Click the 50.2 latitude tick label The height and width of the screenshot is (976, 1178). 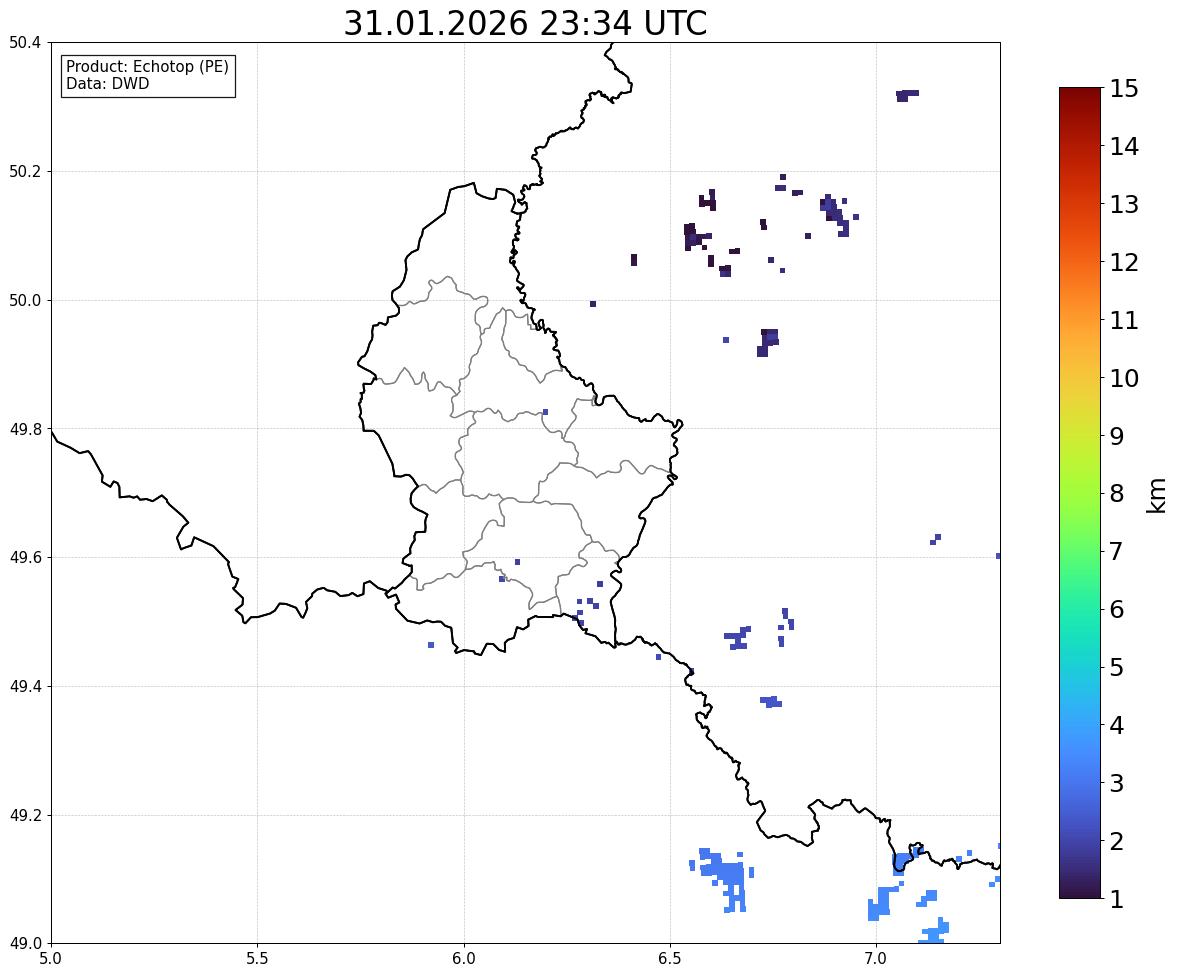pyautogui.click(x=25, y=171)
